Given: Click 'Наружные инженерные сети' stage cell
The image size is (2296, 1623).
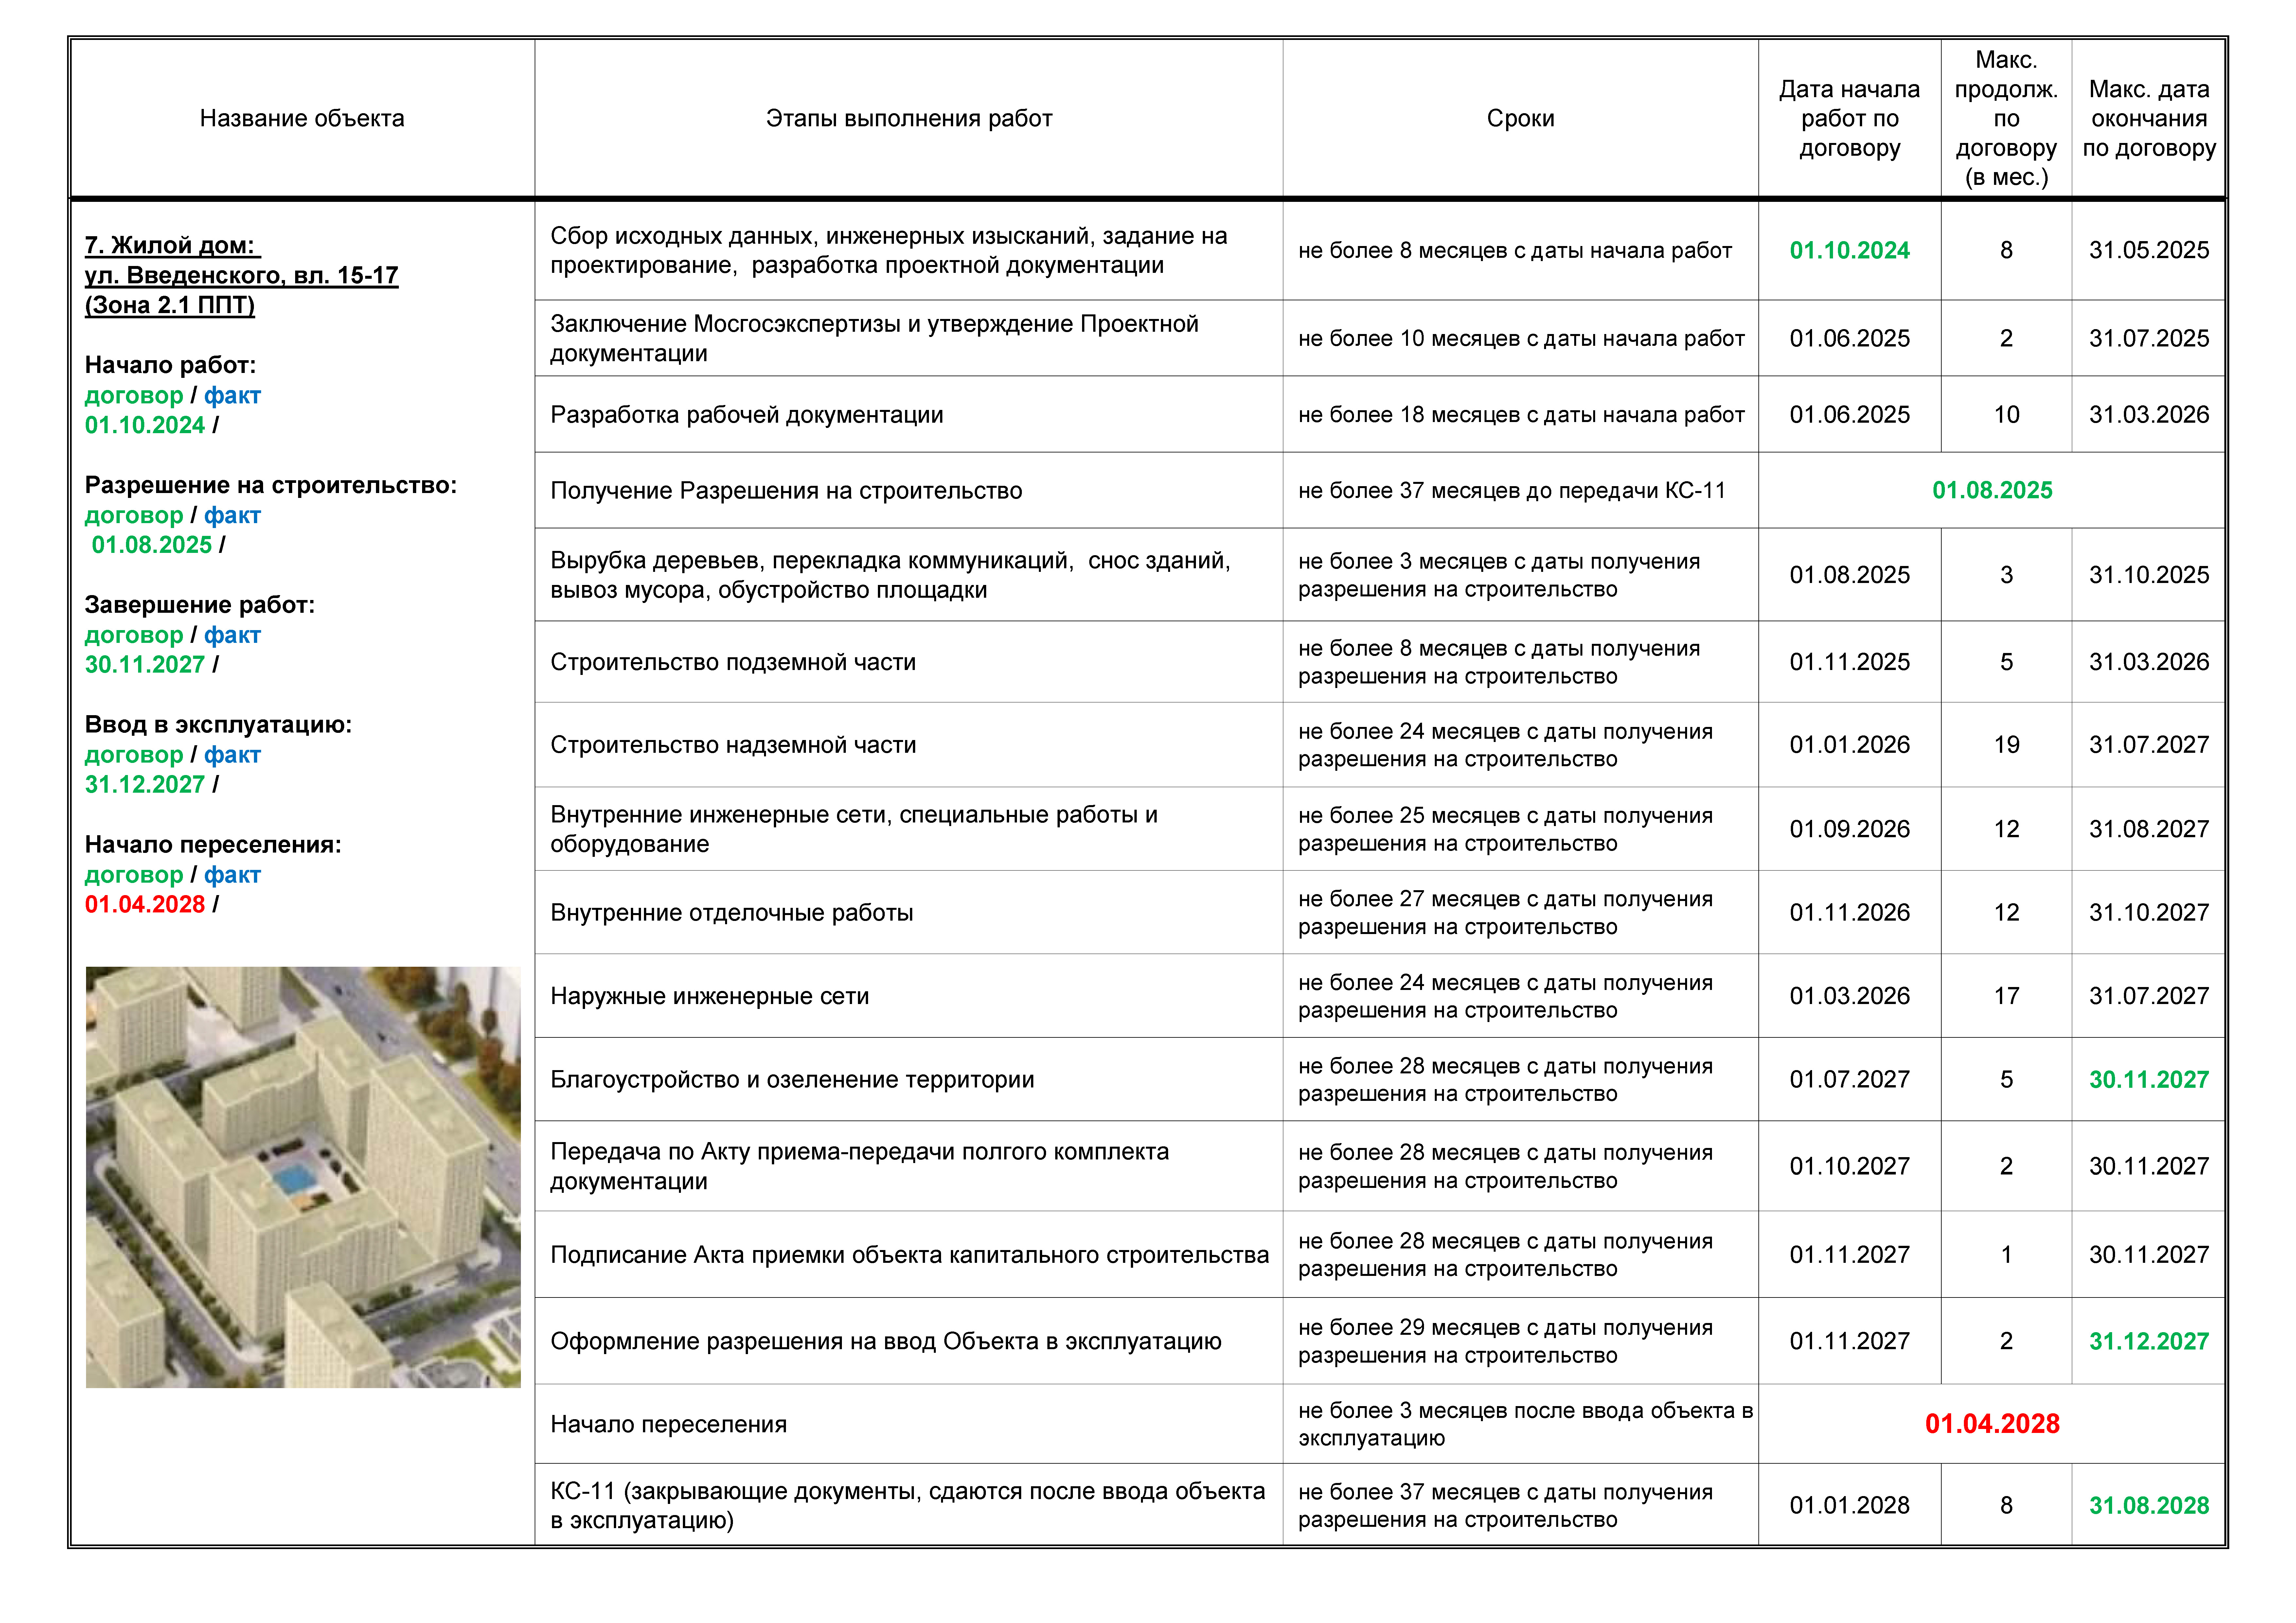Looking at the screenshot, I should (709, 996).
